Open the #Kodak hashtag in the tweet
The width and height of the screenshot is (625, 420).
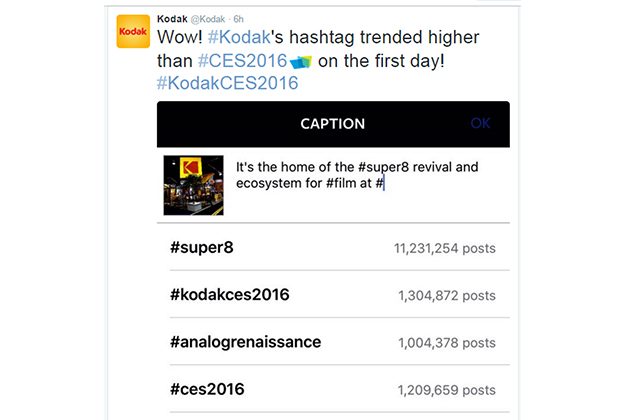(241, 38)
